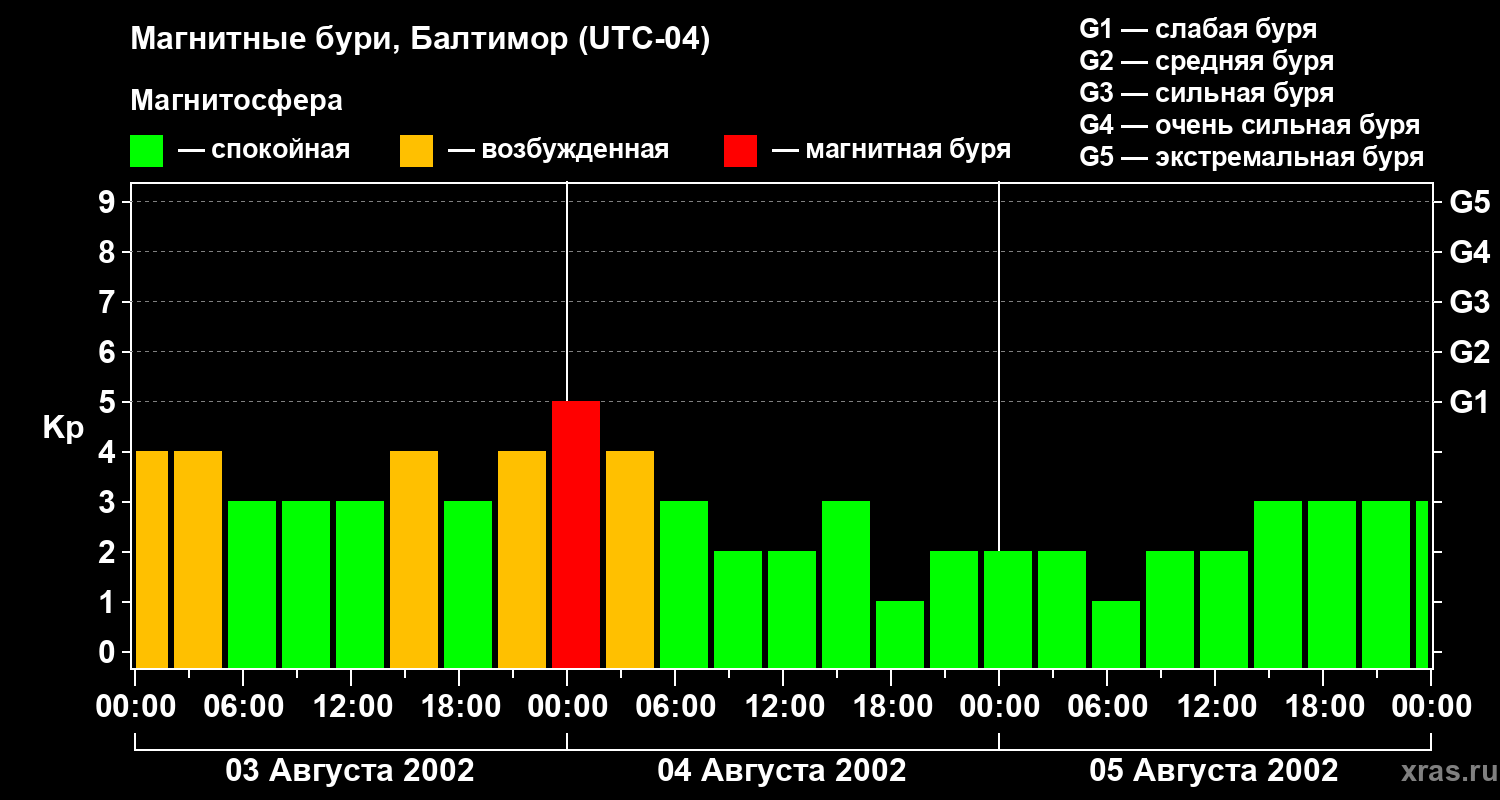Click the '— магнитная буря' legend label

coord(892,150)
